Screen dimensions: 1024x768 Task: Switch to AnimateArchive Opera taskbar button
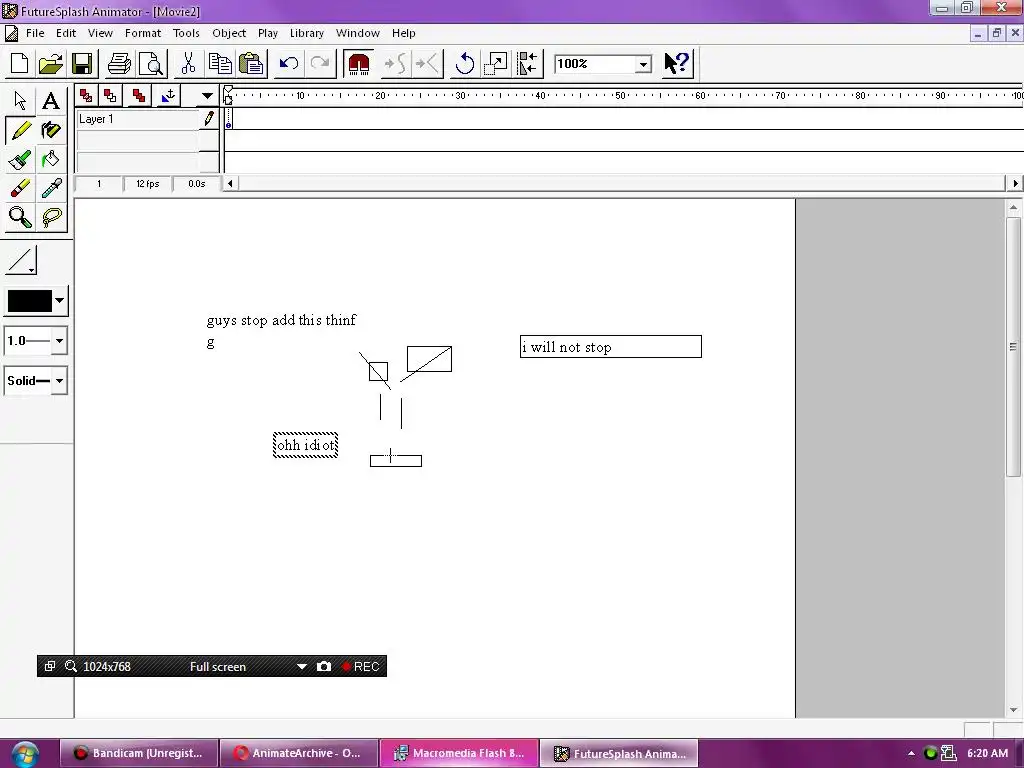tap(299, 753)
